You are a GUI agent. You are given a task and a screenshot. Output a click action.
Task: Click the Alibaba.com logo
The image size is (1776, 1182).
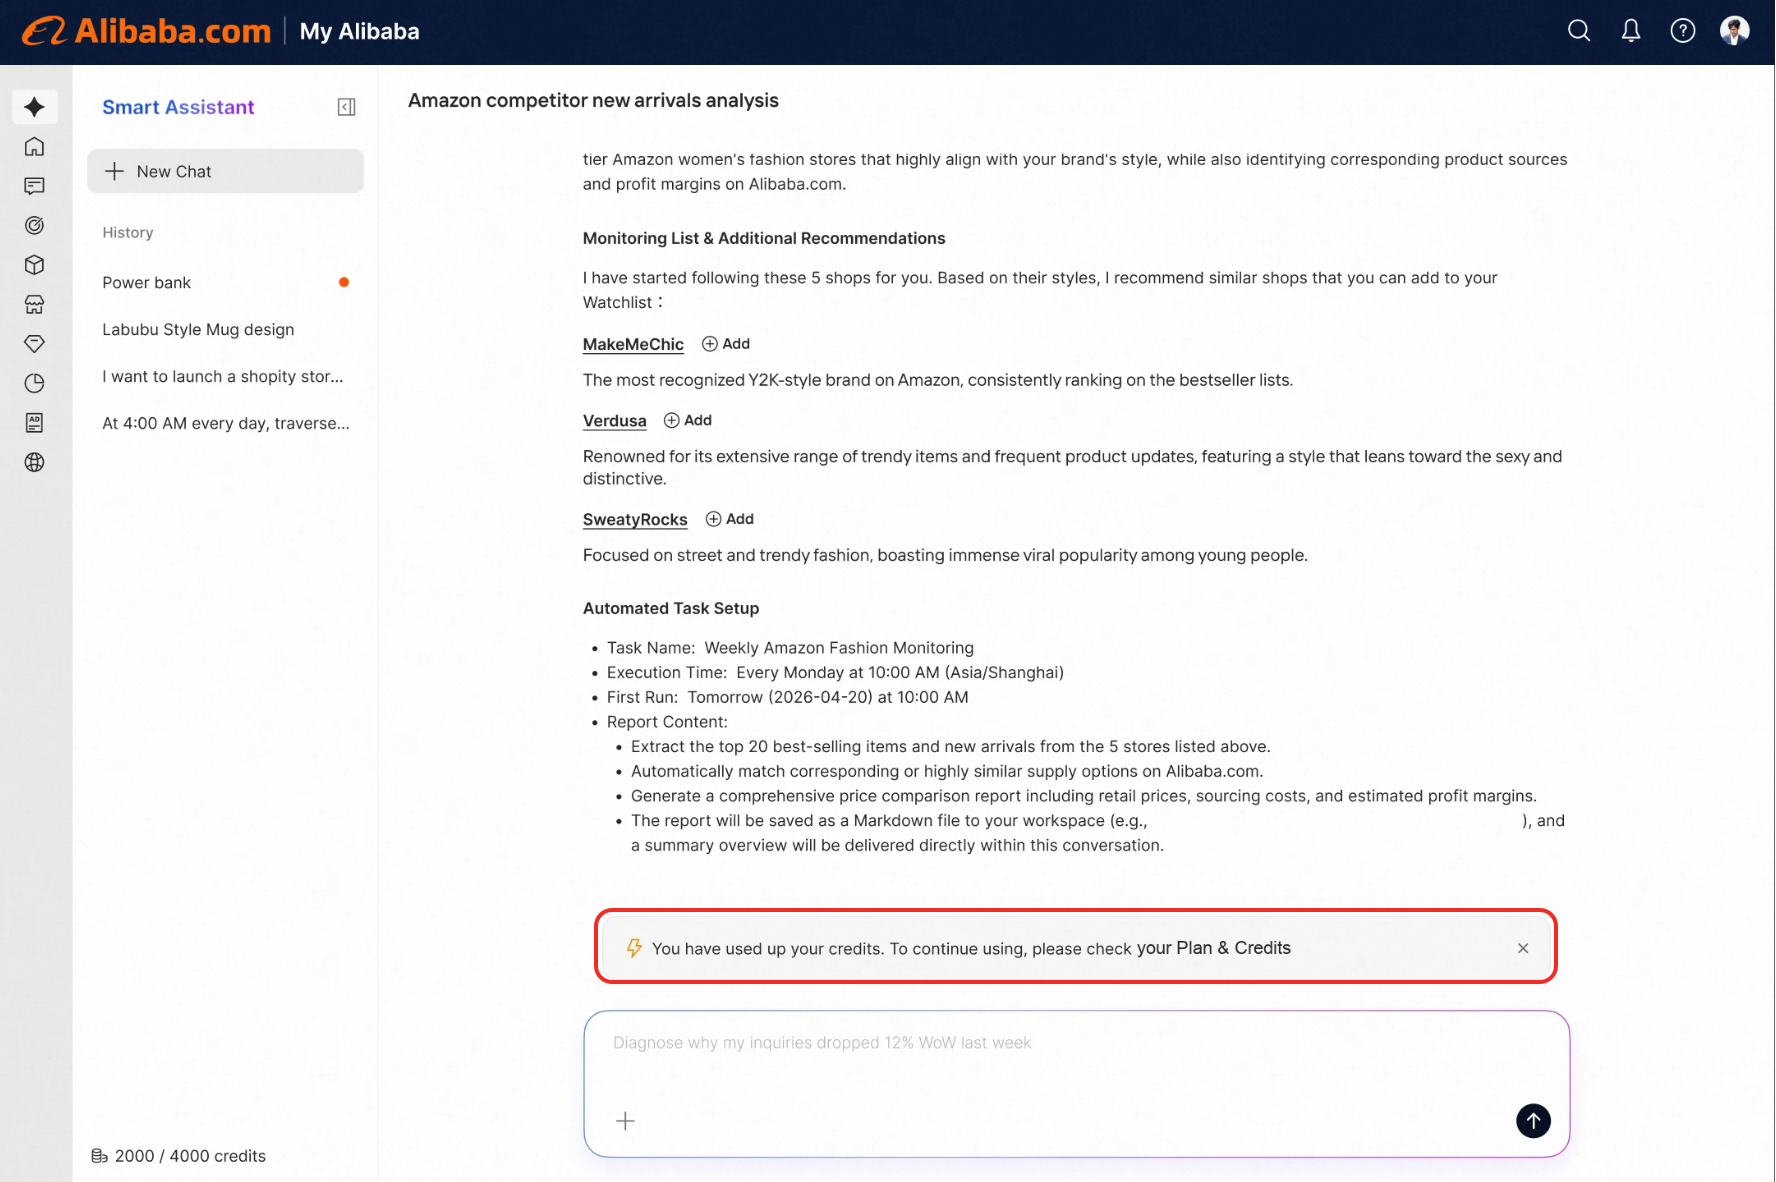[147, 31]
